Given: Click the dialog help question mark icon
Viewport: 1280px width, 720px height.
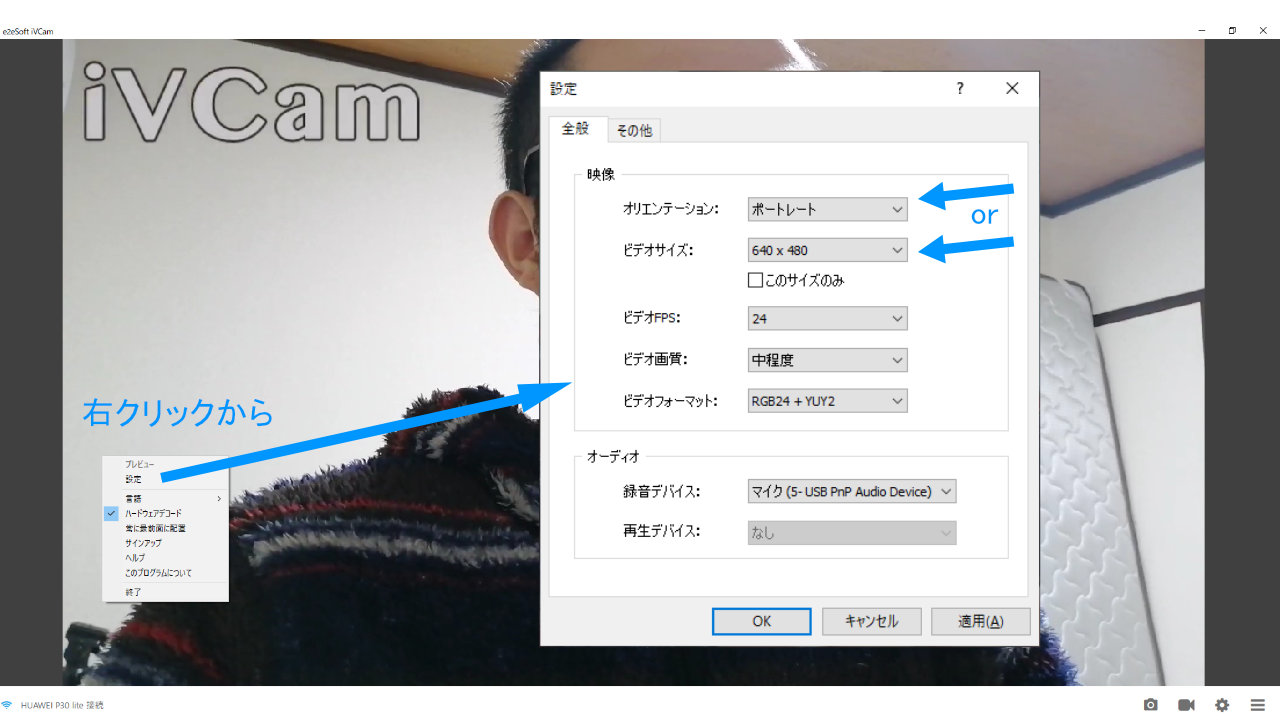Looking at the screenshot, I should 960,88.
